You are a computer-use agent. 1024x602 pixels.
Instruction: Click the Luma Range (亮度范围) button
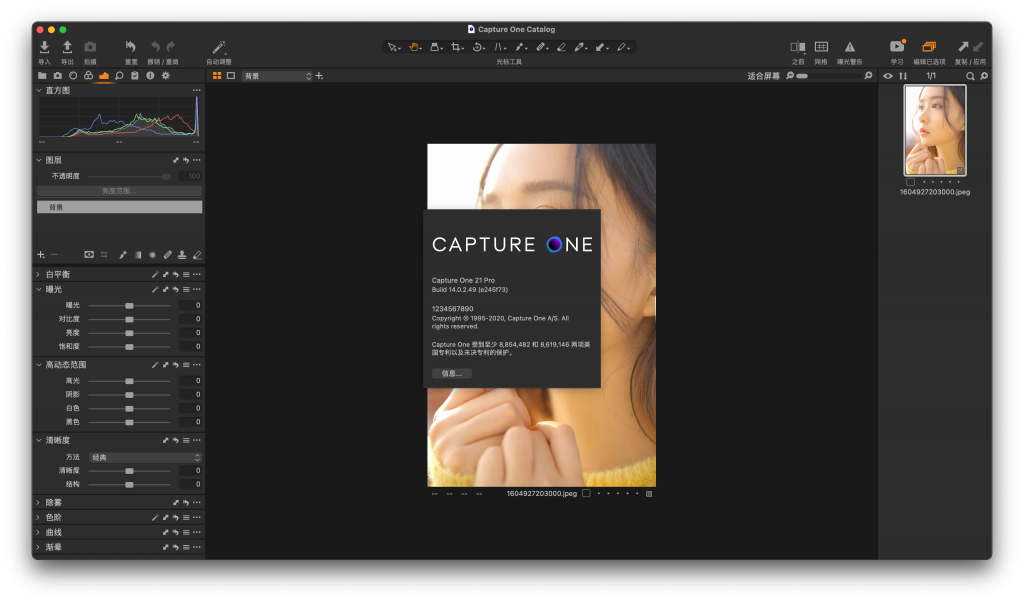click(119, 191)
